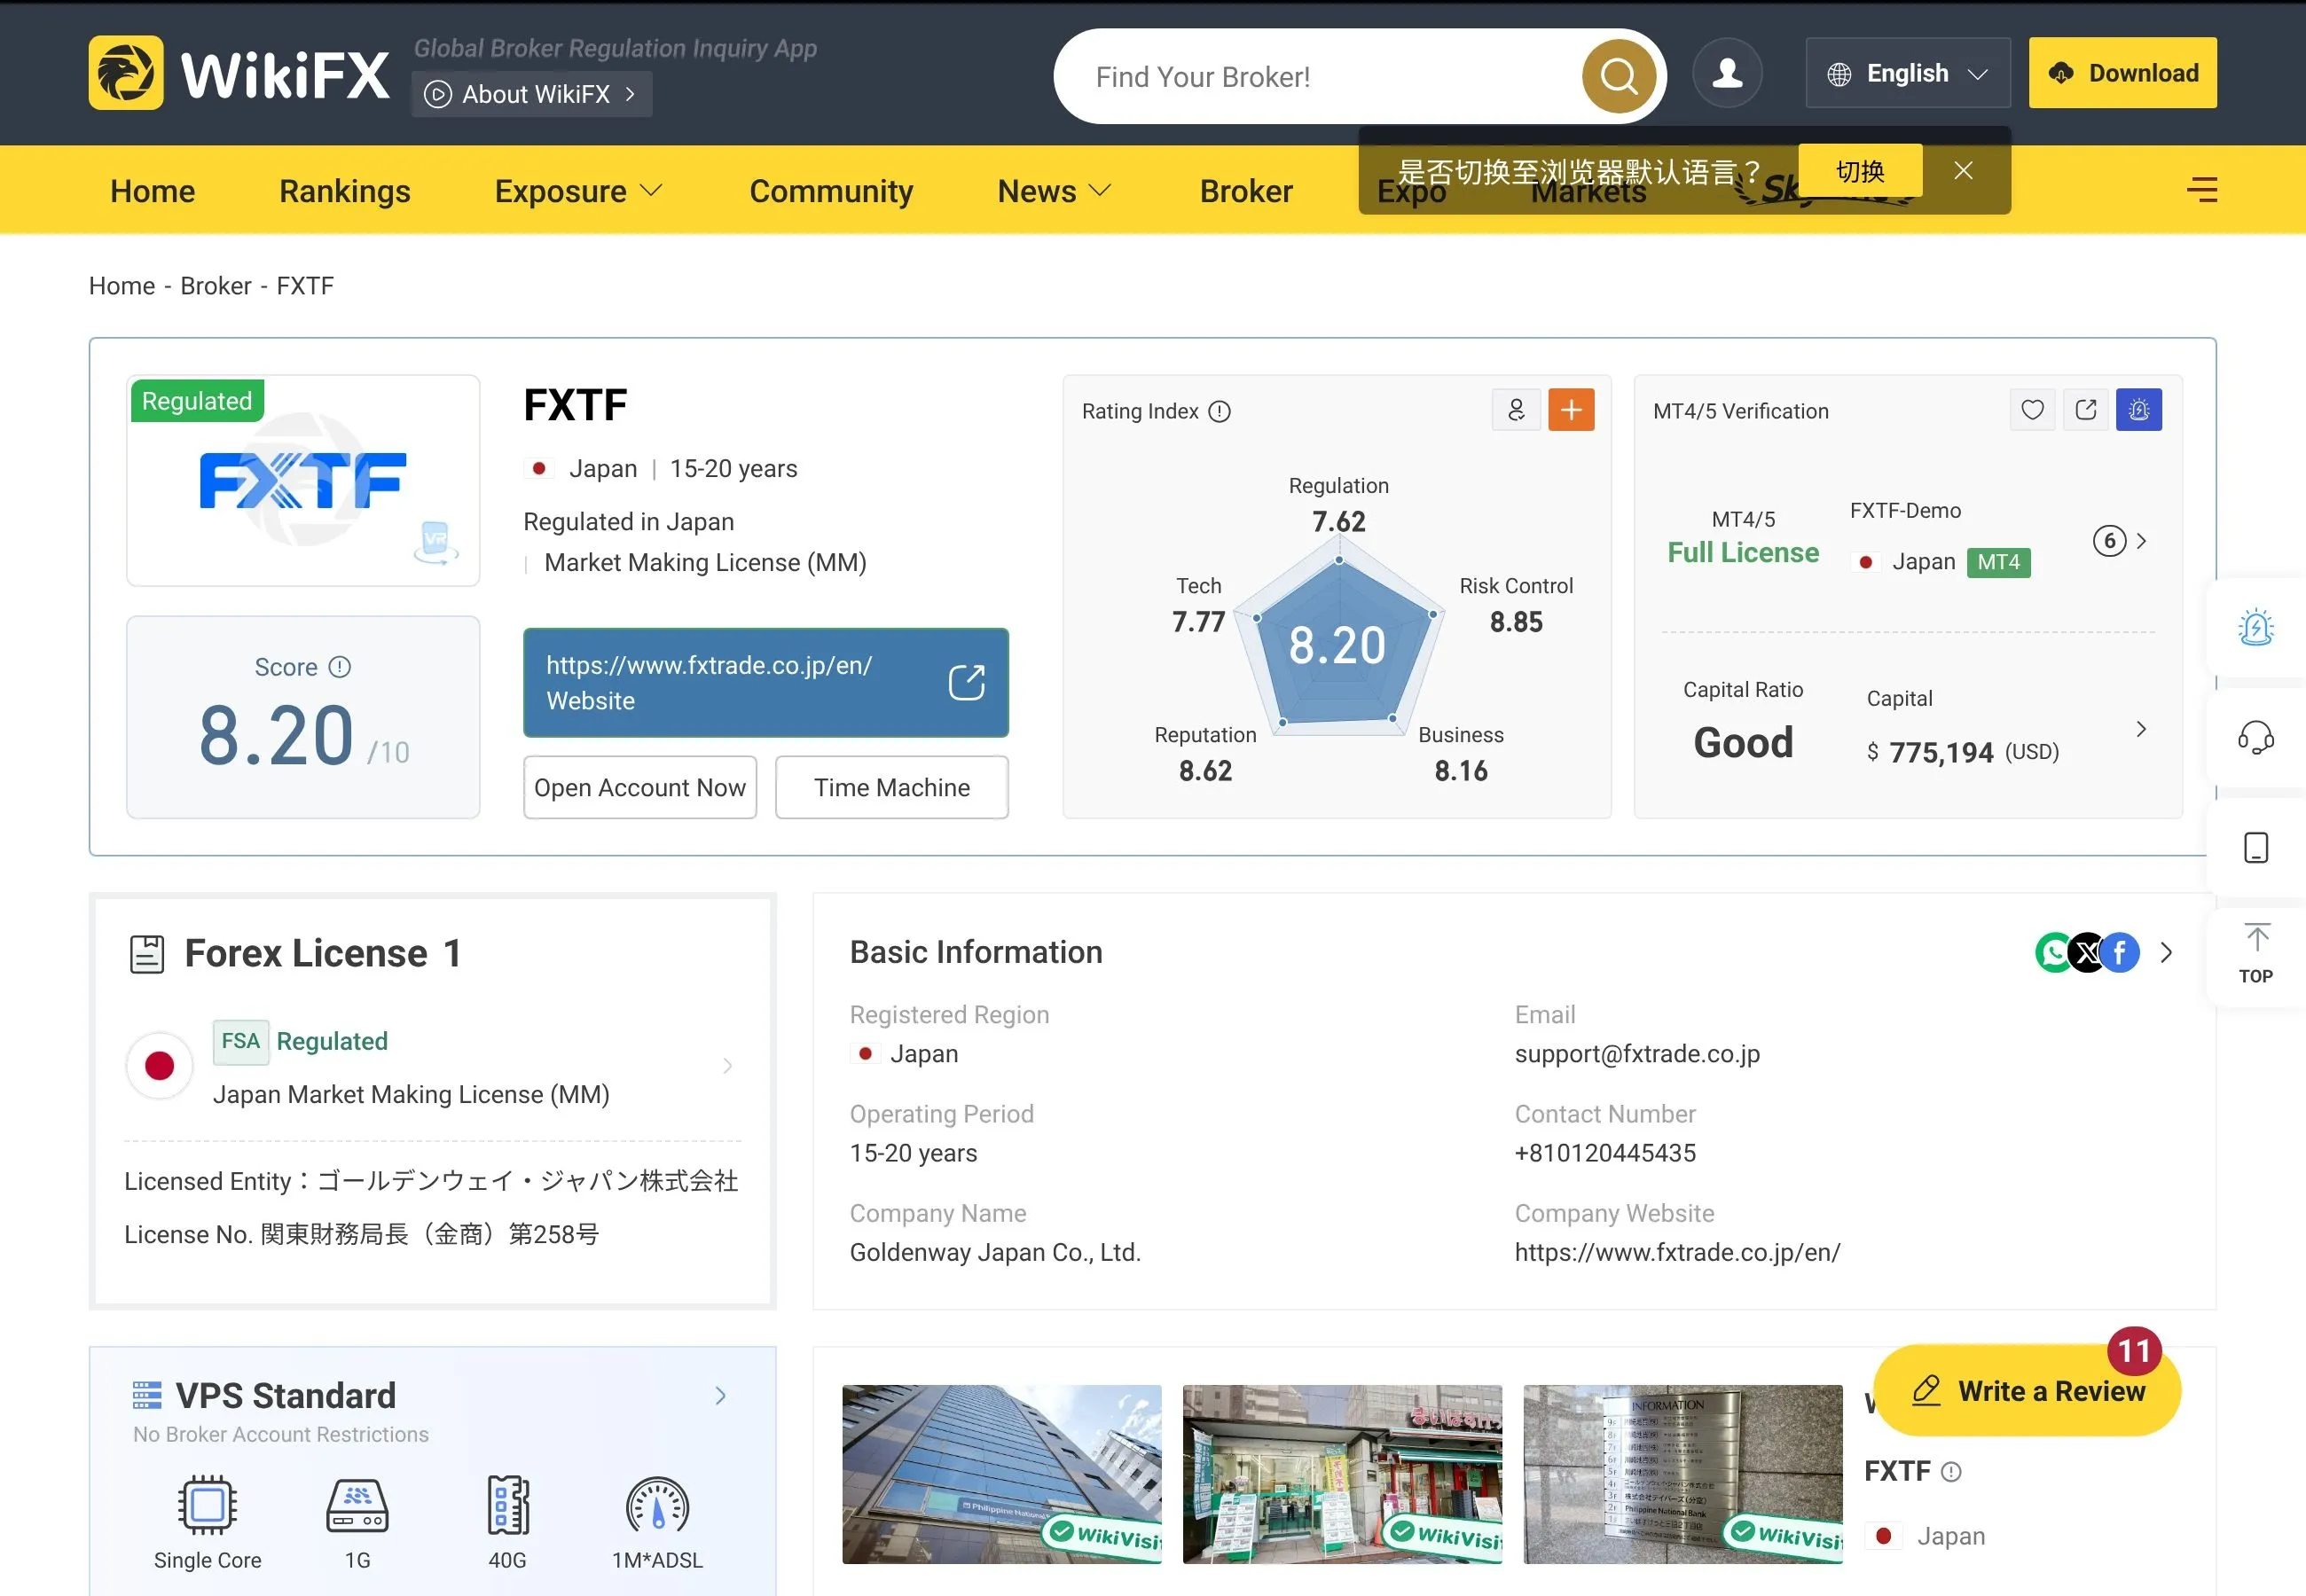Click the 1G memory icon

pos(357,1505)
